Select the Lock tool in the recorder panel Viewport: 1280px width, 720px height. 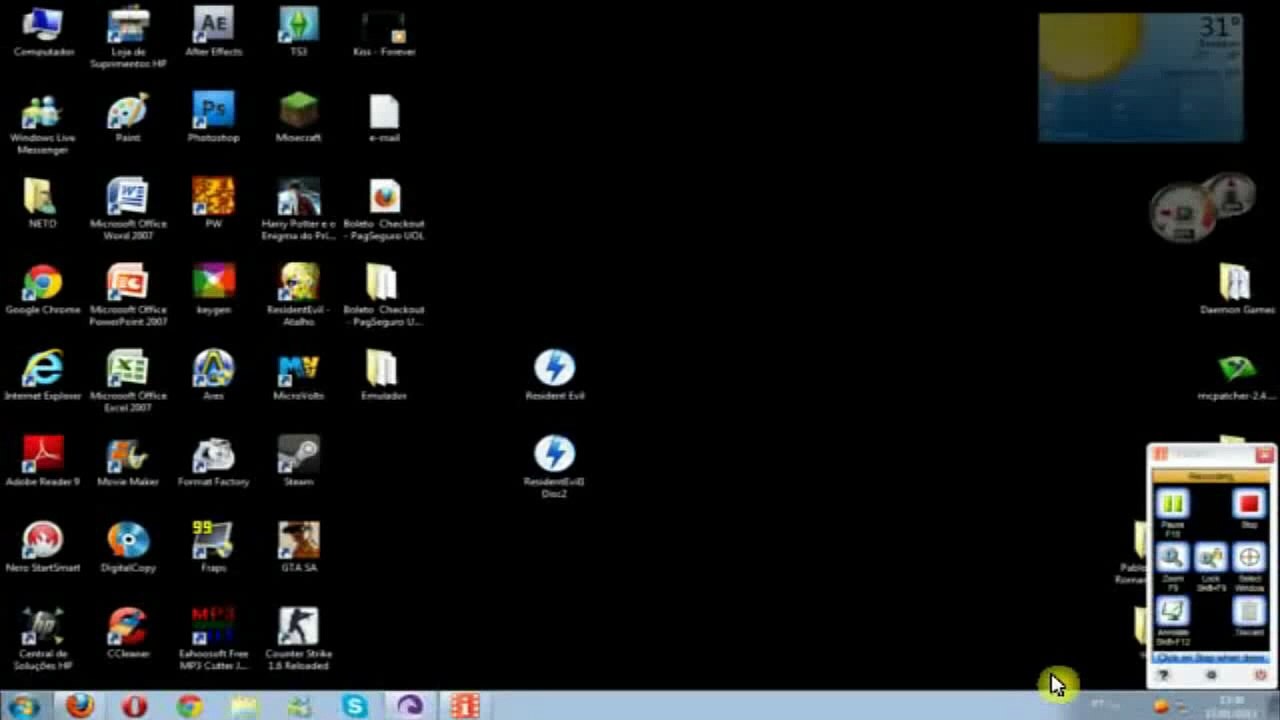pyautogui.click(x=1211, y=557)
